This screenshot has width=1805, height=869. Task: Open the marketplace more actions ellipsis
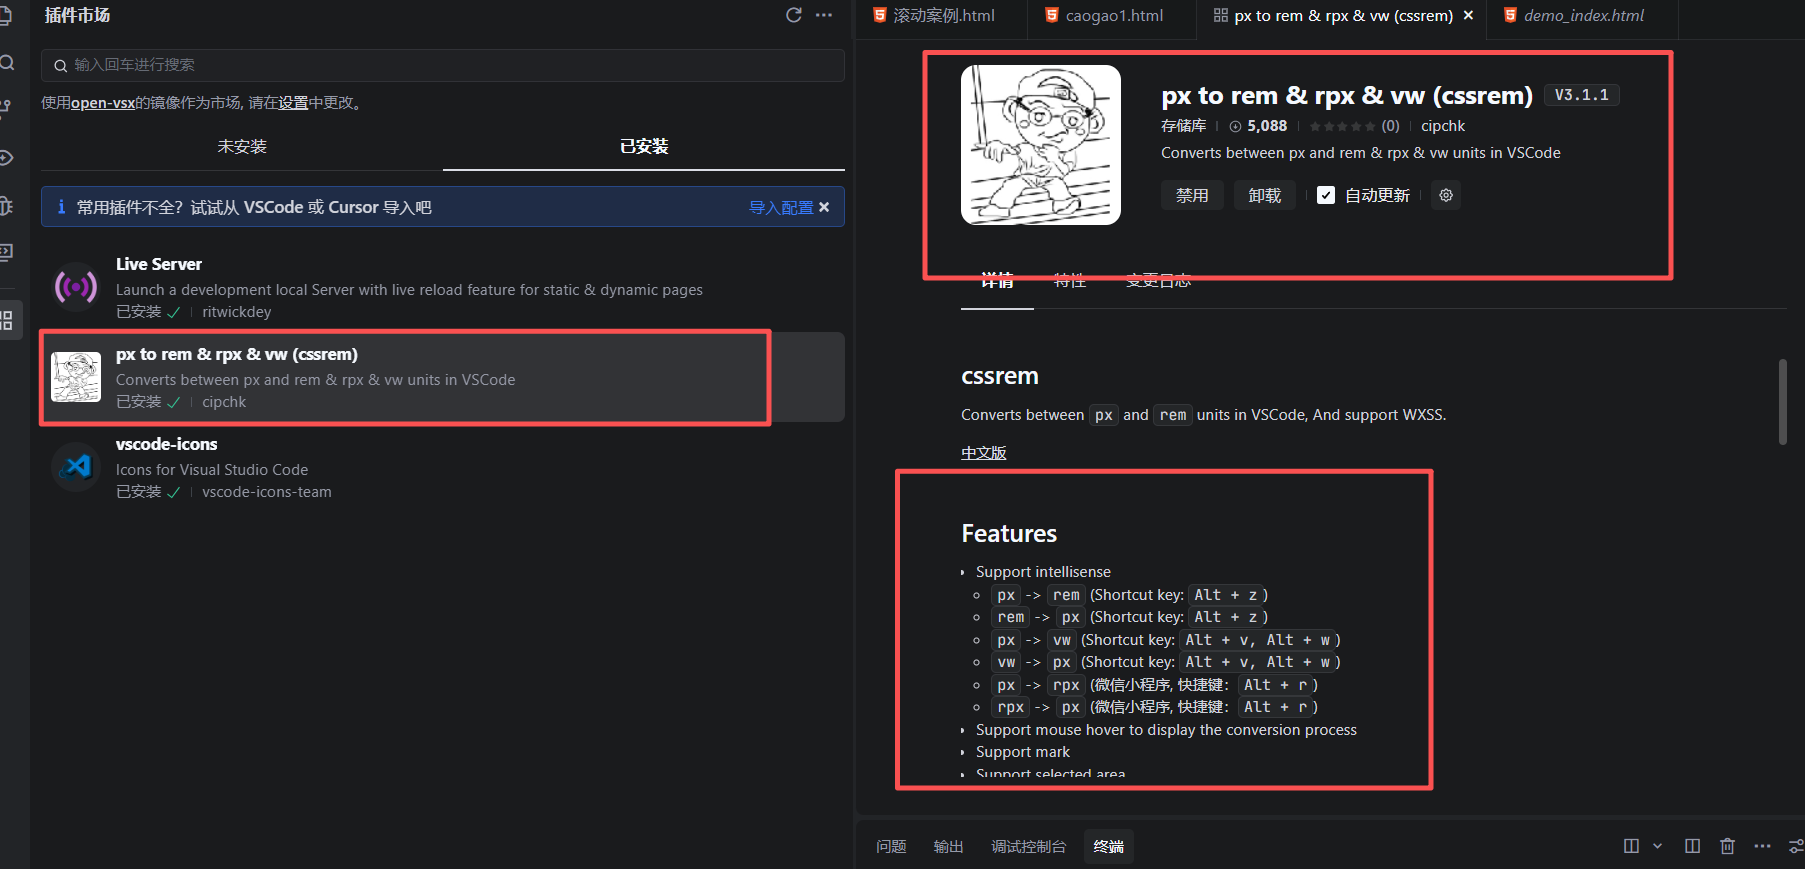(824, 15)
